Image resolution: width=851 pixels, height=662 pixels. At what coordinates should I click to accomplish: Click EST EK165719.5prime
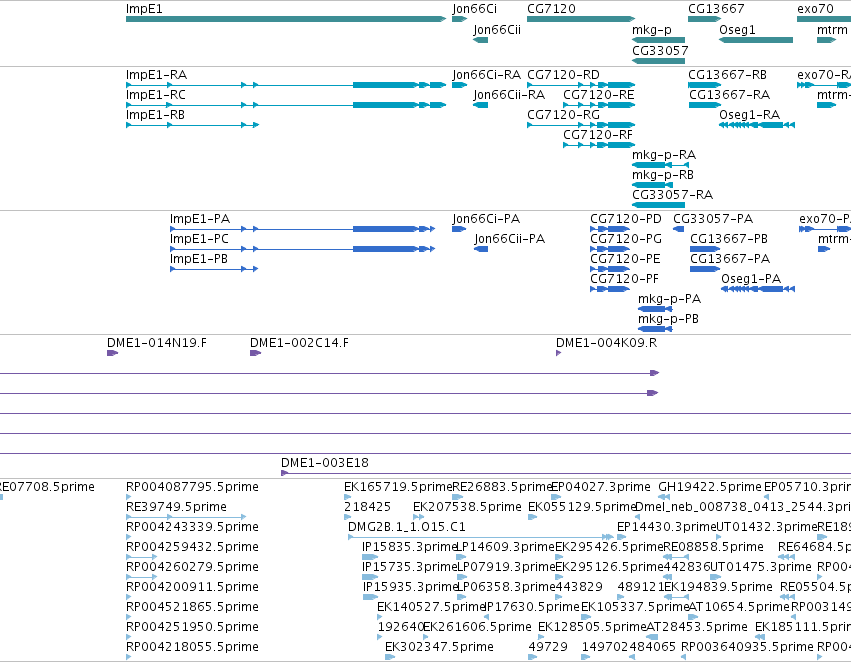point(348,497)
